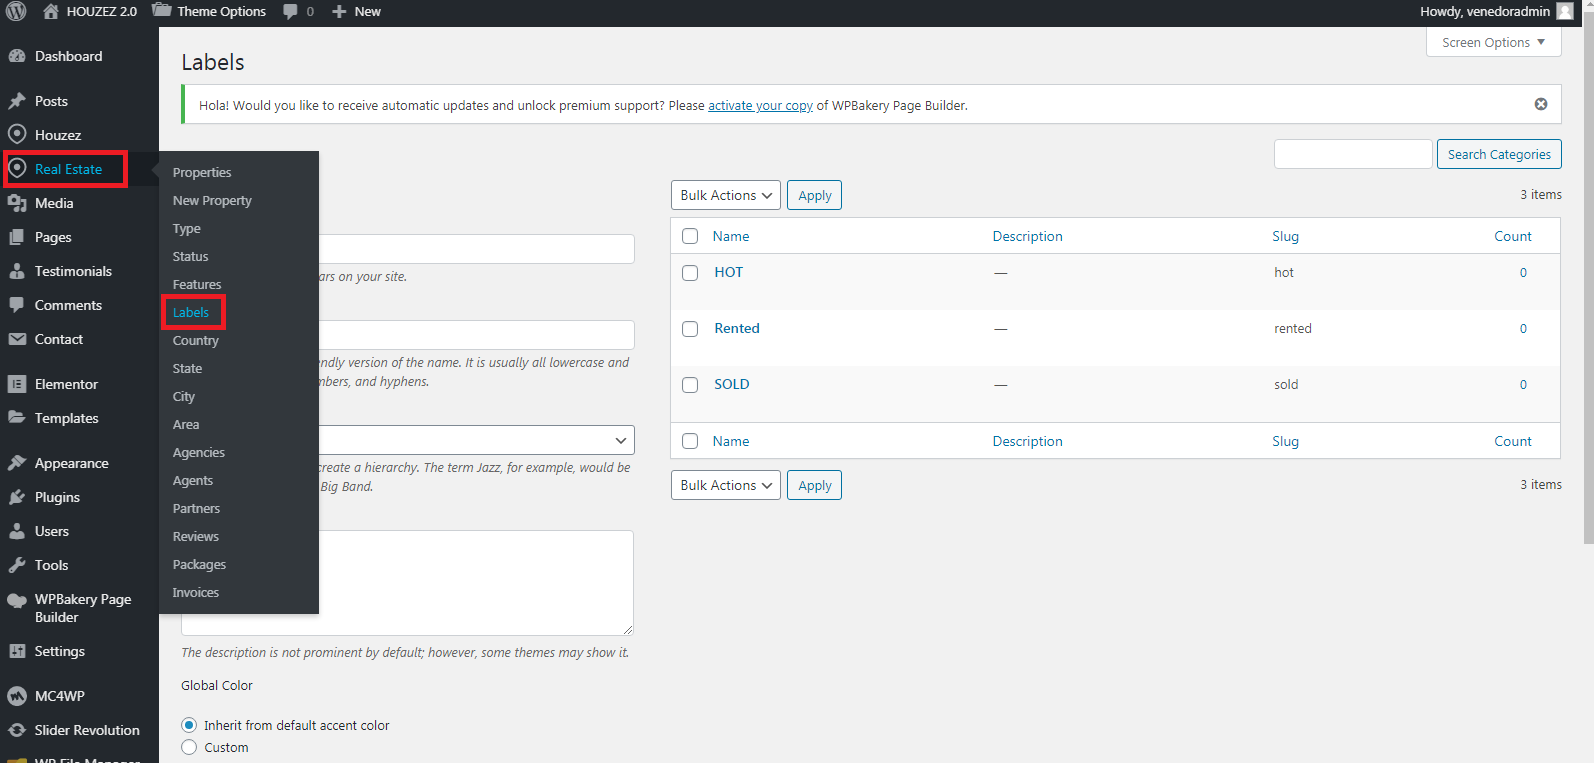Viewport: 1594px width, 763px height.
Task: Choose New Property in the submenu
Action: click(212, 200)
